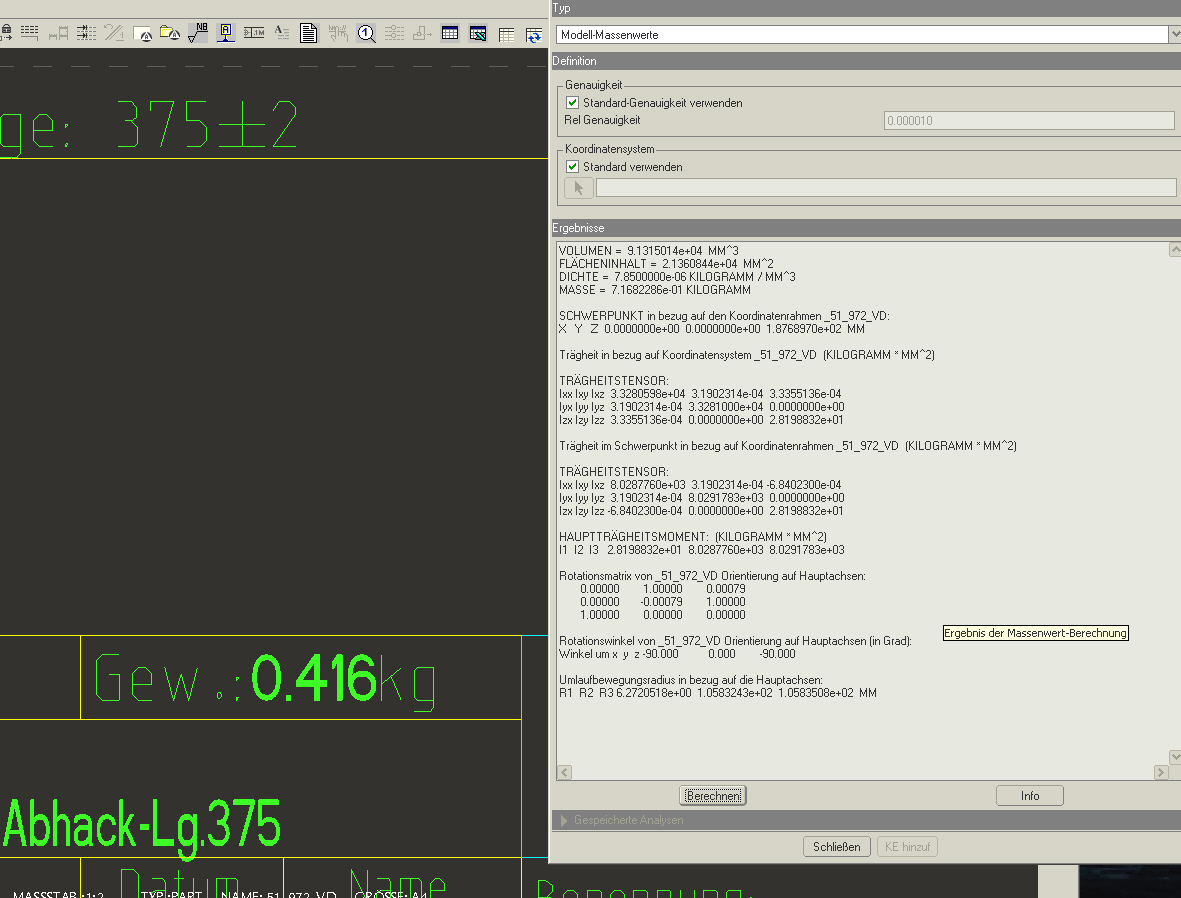1181x898 pixels.
Task: Open the geometric tolerance .1M tool
Action: (254, 32)
